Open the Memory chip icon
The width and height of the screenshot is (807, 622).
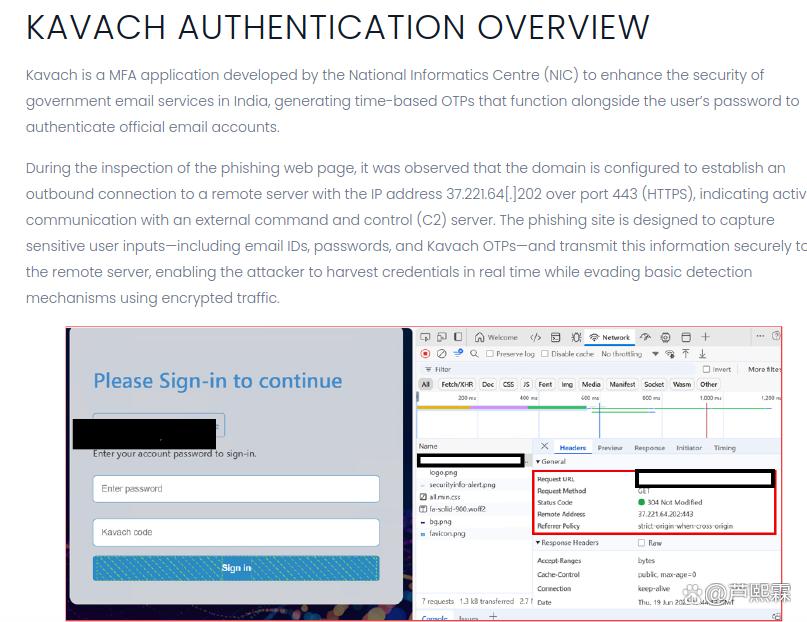point(665,337)
